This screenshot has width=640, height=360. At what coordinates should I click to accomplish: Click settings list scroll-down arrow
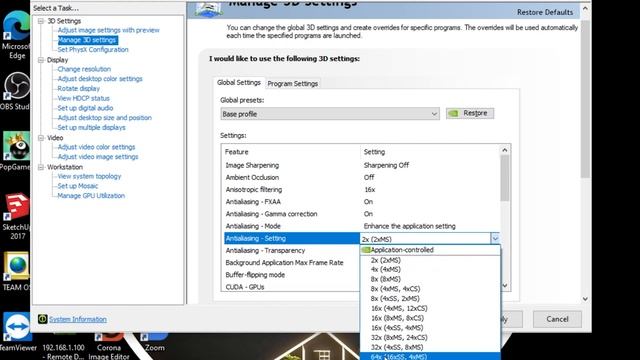click(505, 285)
